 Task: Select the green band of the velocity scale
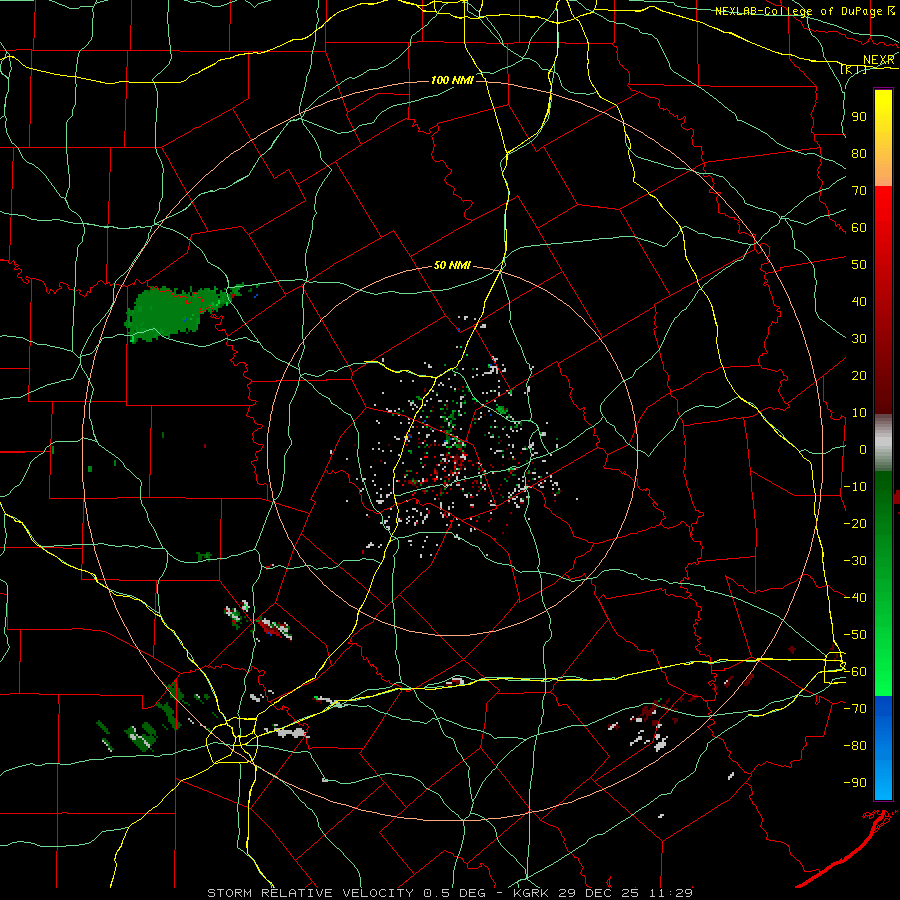coord(883,584)
